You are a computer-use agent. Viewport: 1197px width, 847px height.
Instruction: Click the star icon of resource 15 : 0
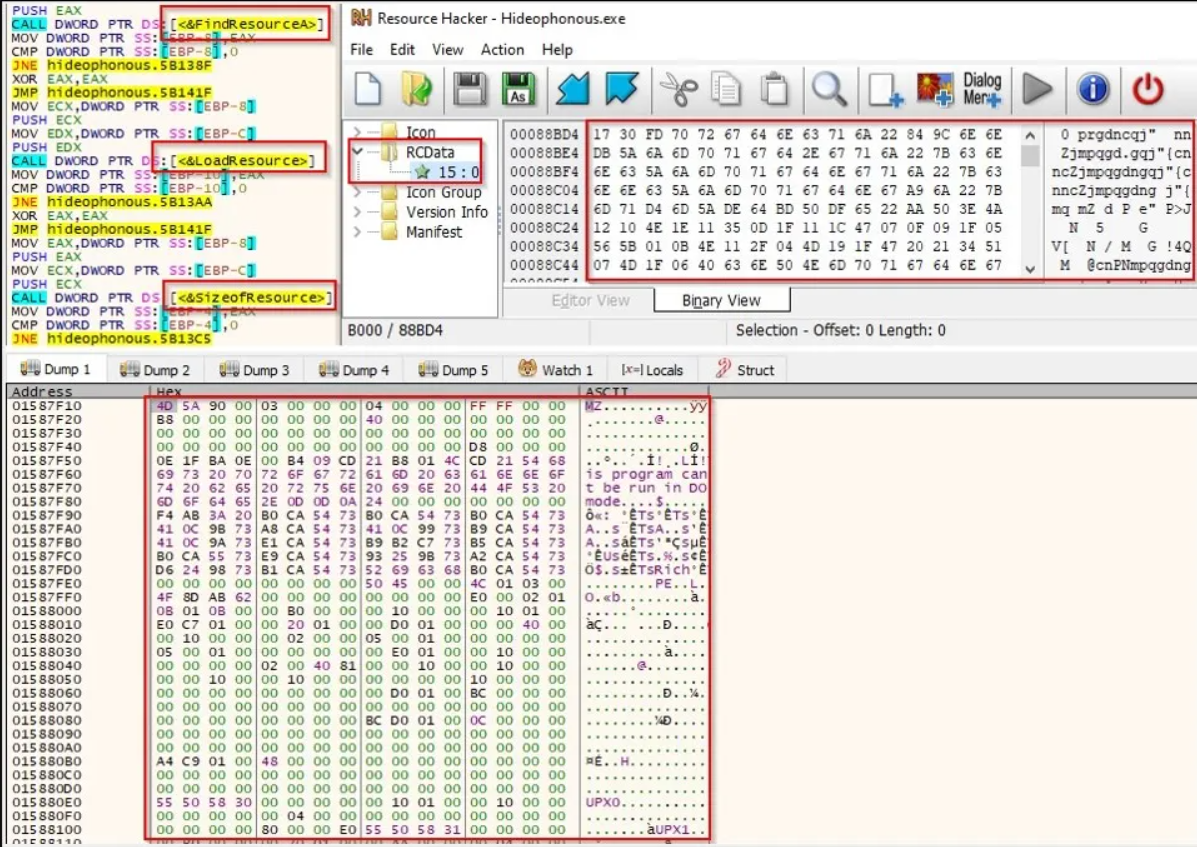point(422,172)
